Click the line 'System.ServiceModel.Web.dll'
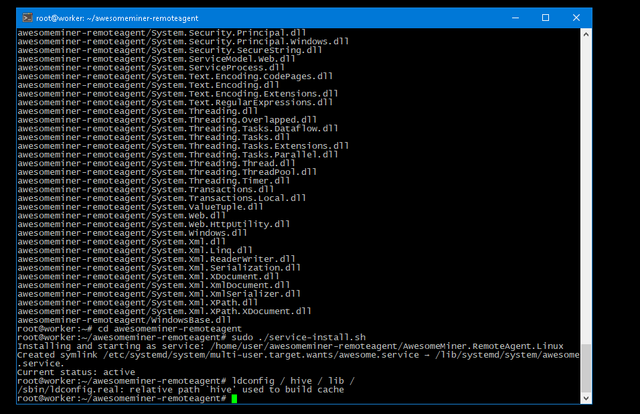Screen dimensions: 640x414 click(x=156, y=59)
